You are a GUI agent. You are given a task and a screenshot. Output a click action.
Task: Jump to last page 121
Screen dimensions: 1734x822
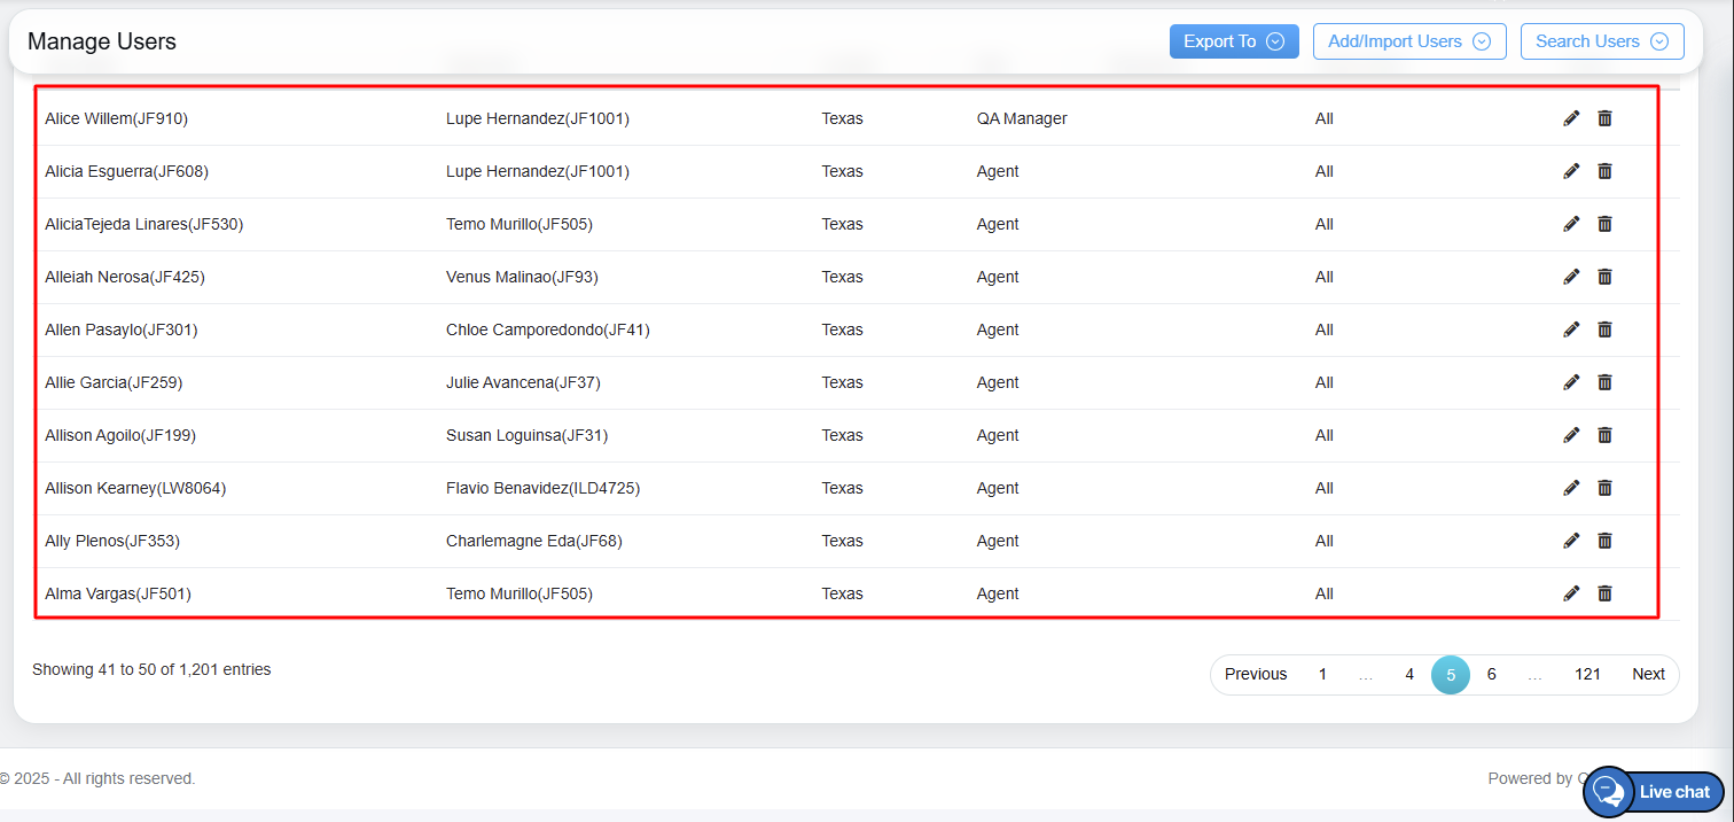1586,675
